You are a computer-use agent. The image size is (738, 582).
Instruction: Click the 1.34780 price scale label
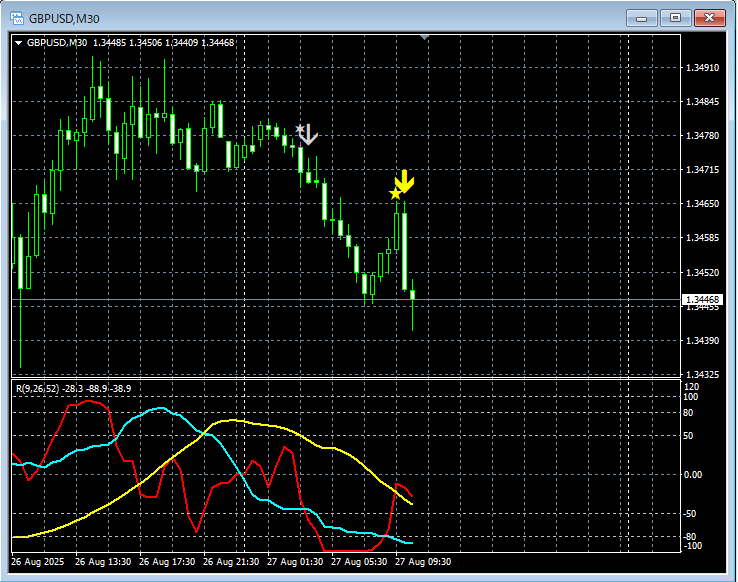(702, 136)
